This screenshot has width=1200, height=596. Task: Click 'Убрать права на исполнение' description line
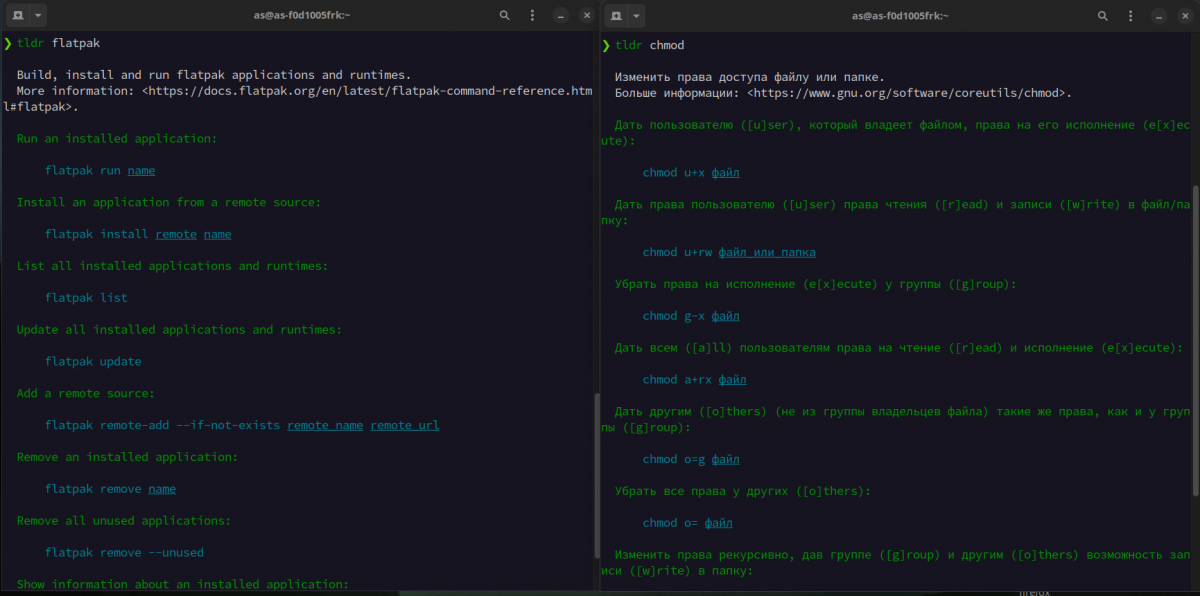point(815,284)
